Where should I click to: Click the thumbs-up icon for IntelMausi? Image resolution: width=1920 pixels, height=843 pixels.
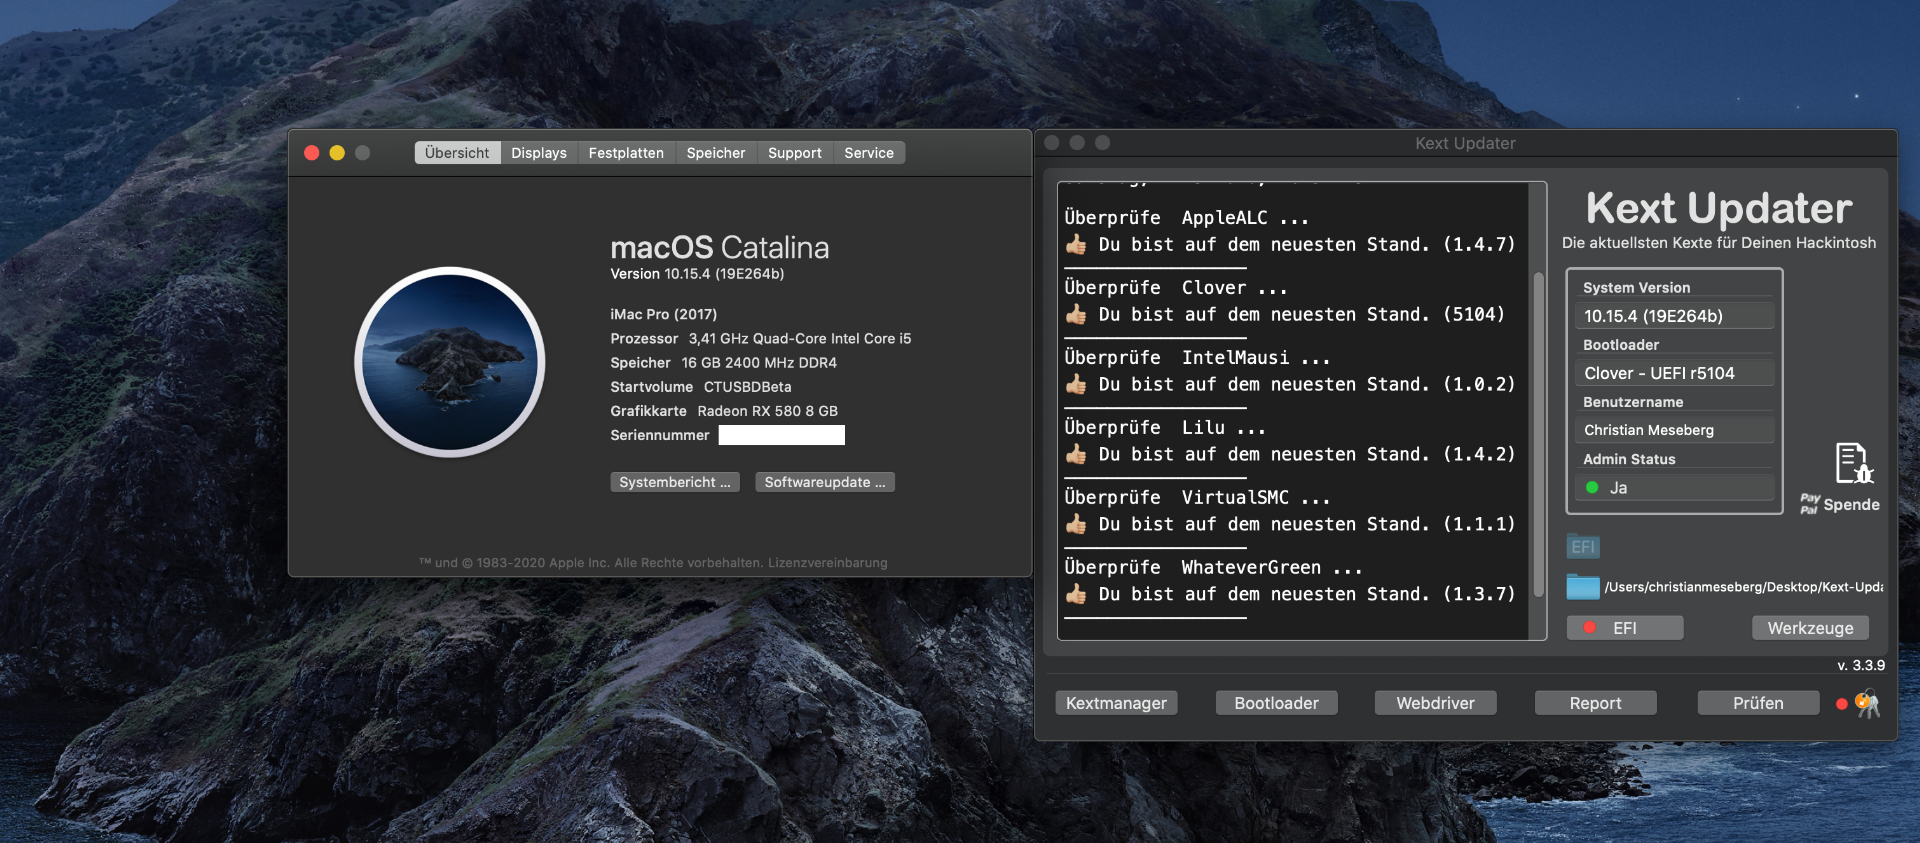pyautogui.click(x=1076, y=384)
